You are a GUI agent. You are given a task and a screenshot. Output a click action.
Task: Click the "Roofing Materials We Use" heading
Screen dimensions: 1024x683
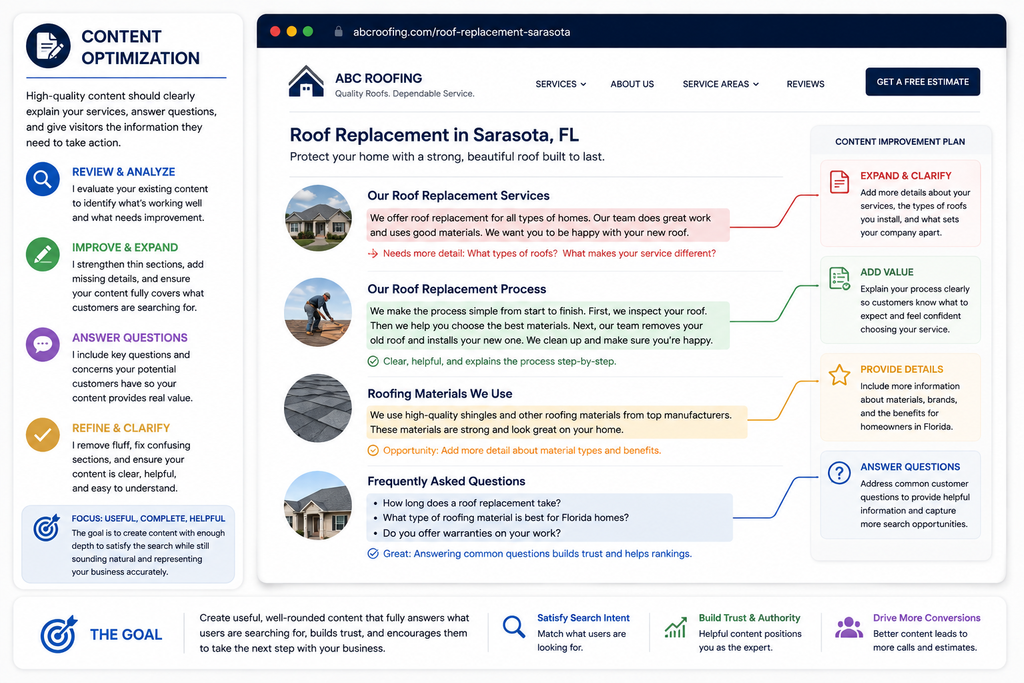point(440,394)
